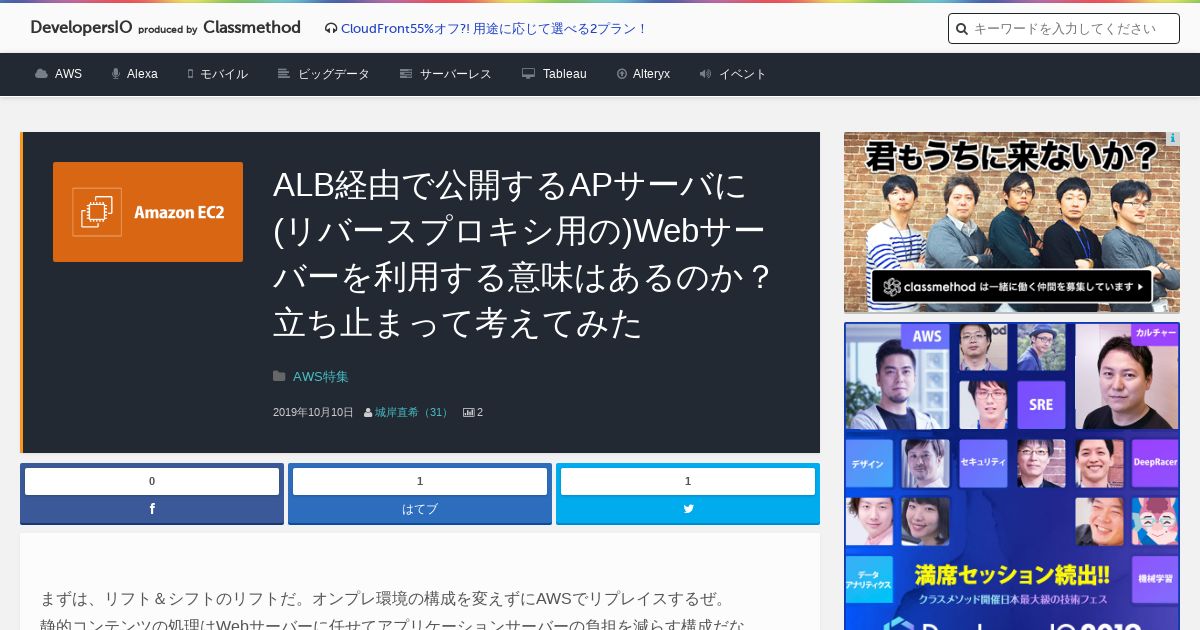Share the article on Twitter

pyautogui.click(x=688, y=509)
